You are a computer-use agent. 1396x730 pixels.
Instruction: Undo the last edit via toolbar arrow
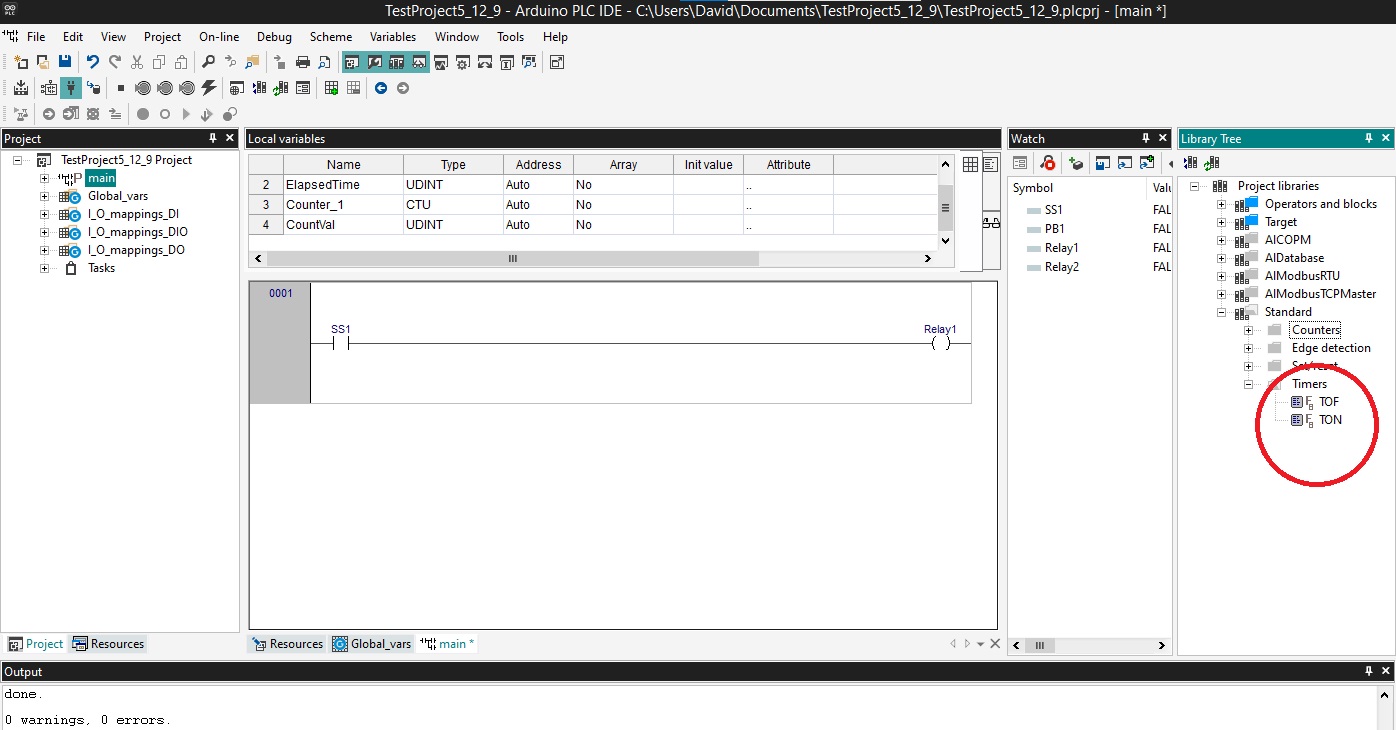(x=92, y=62)
